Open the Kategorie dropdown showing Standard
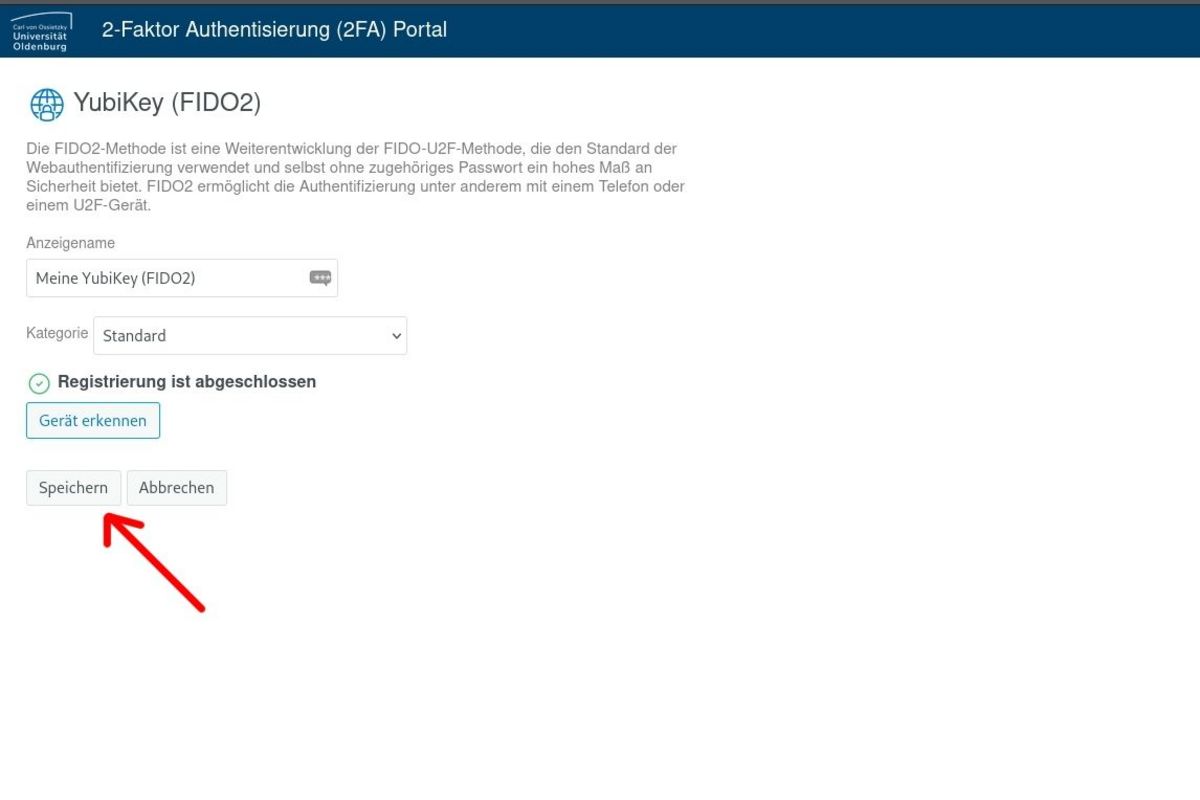The image size is (1200, 800). [249, 336]
